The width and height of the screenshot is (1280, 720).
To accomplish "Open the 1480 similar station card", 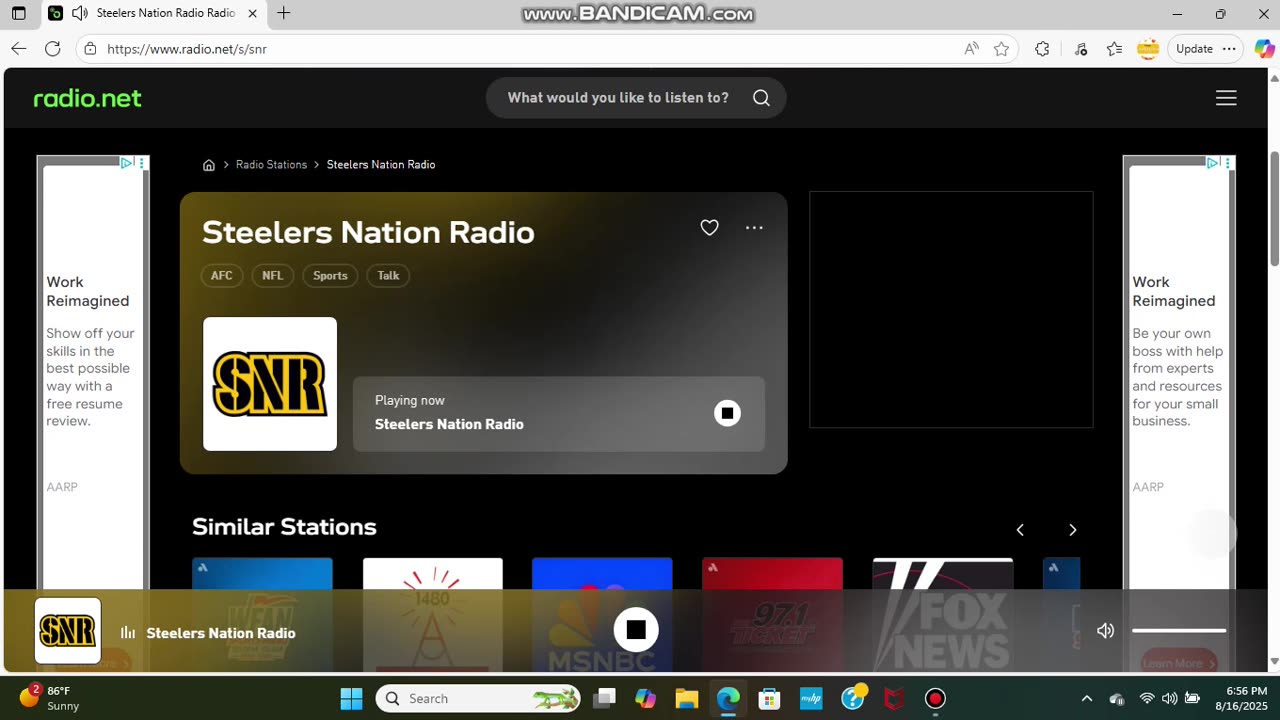I will [x=432, y=614].
